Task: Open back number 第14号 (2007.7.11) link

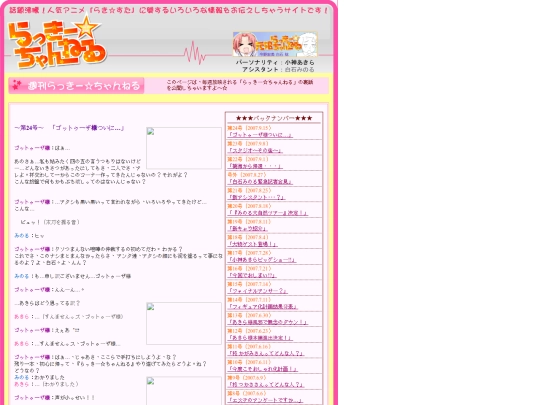Action: point(263,307)
